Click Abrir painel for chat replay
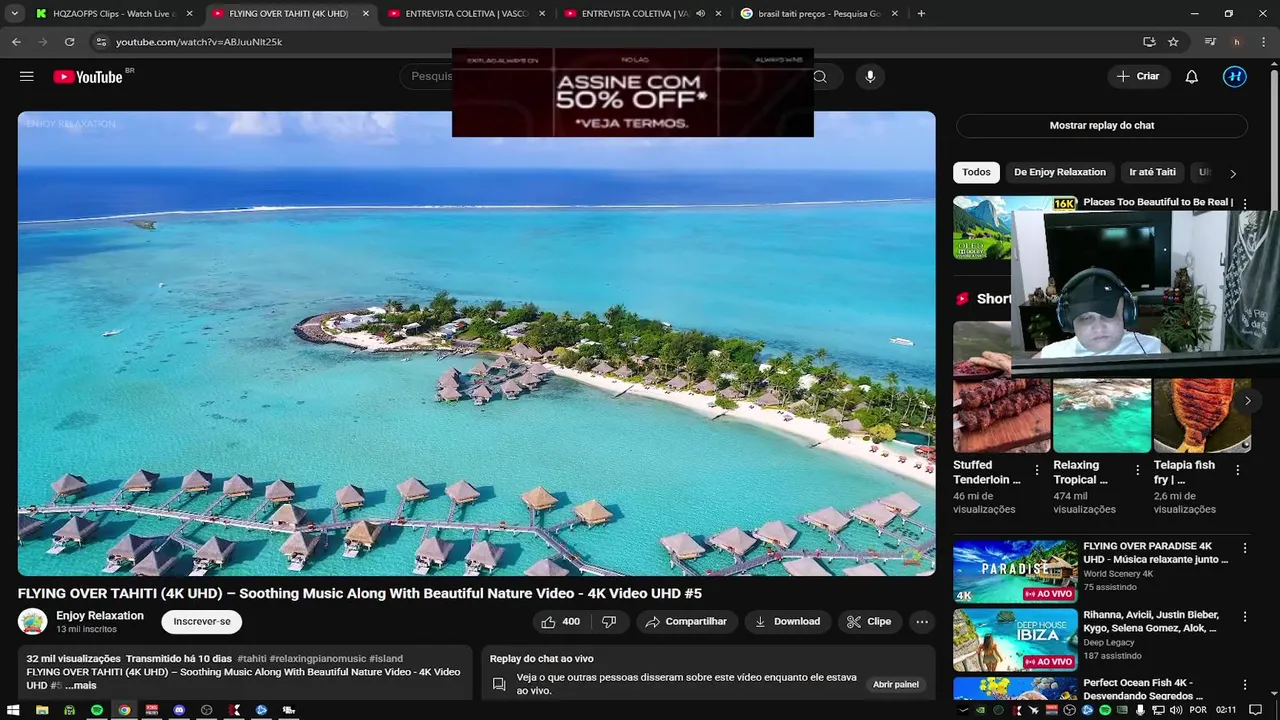The height and width of the screenshot is (720, 1280). [896, 684]
